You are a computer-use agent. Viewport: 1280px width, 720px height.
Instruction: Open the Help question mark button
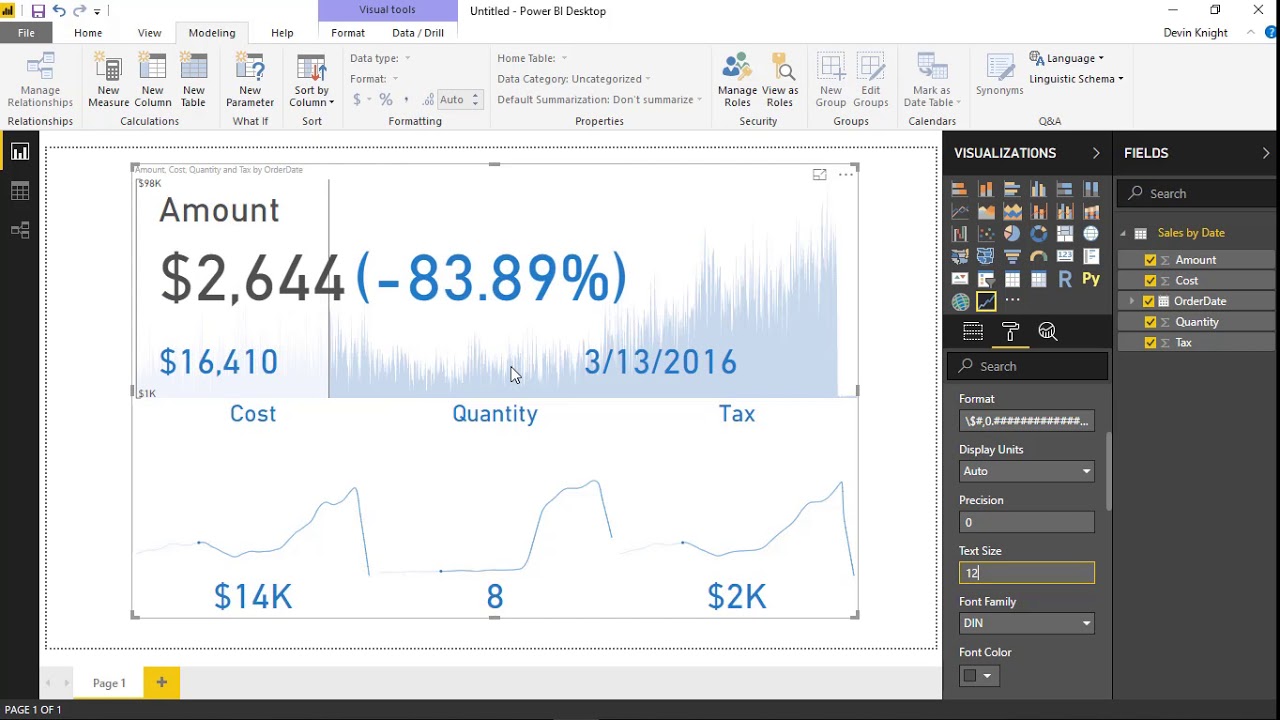1271,33
